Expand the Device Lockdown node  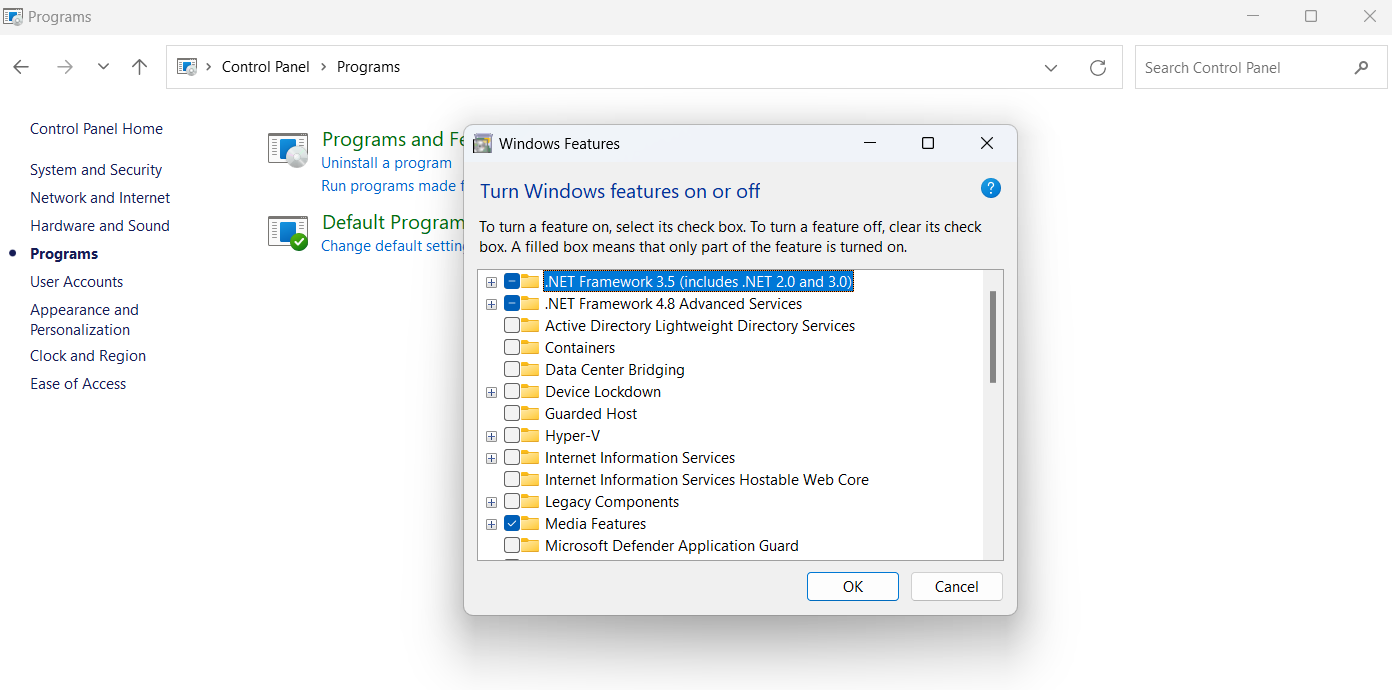point(491,392)
